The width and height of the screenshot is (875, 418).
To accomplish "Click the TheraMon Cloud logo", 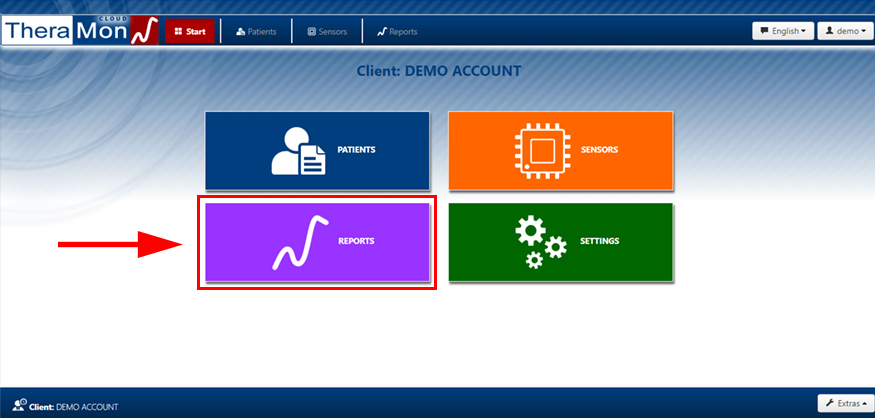I will click(x=80, y=31).
